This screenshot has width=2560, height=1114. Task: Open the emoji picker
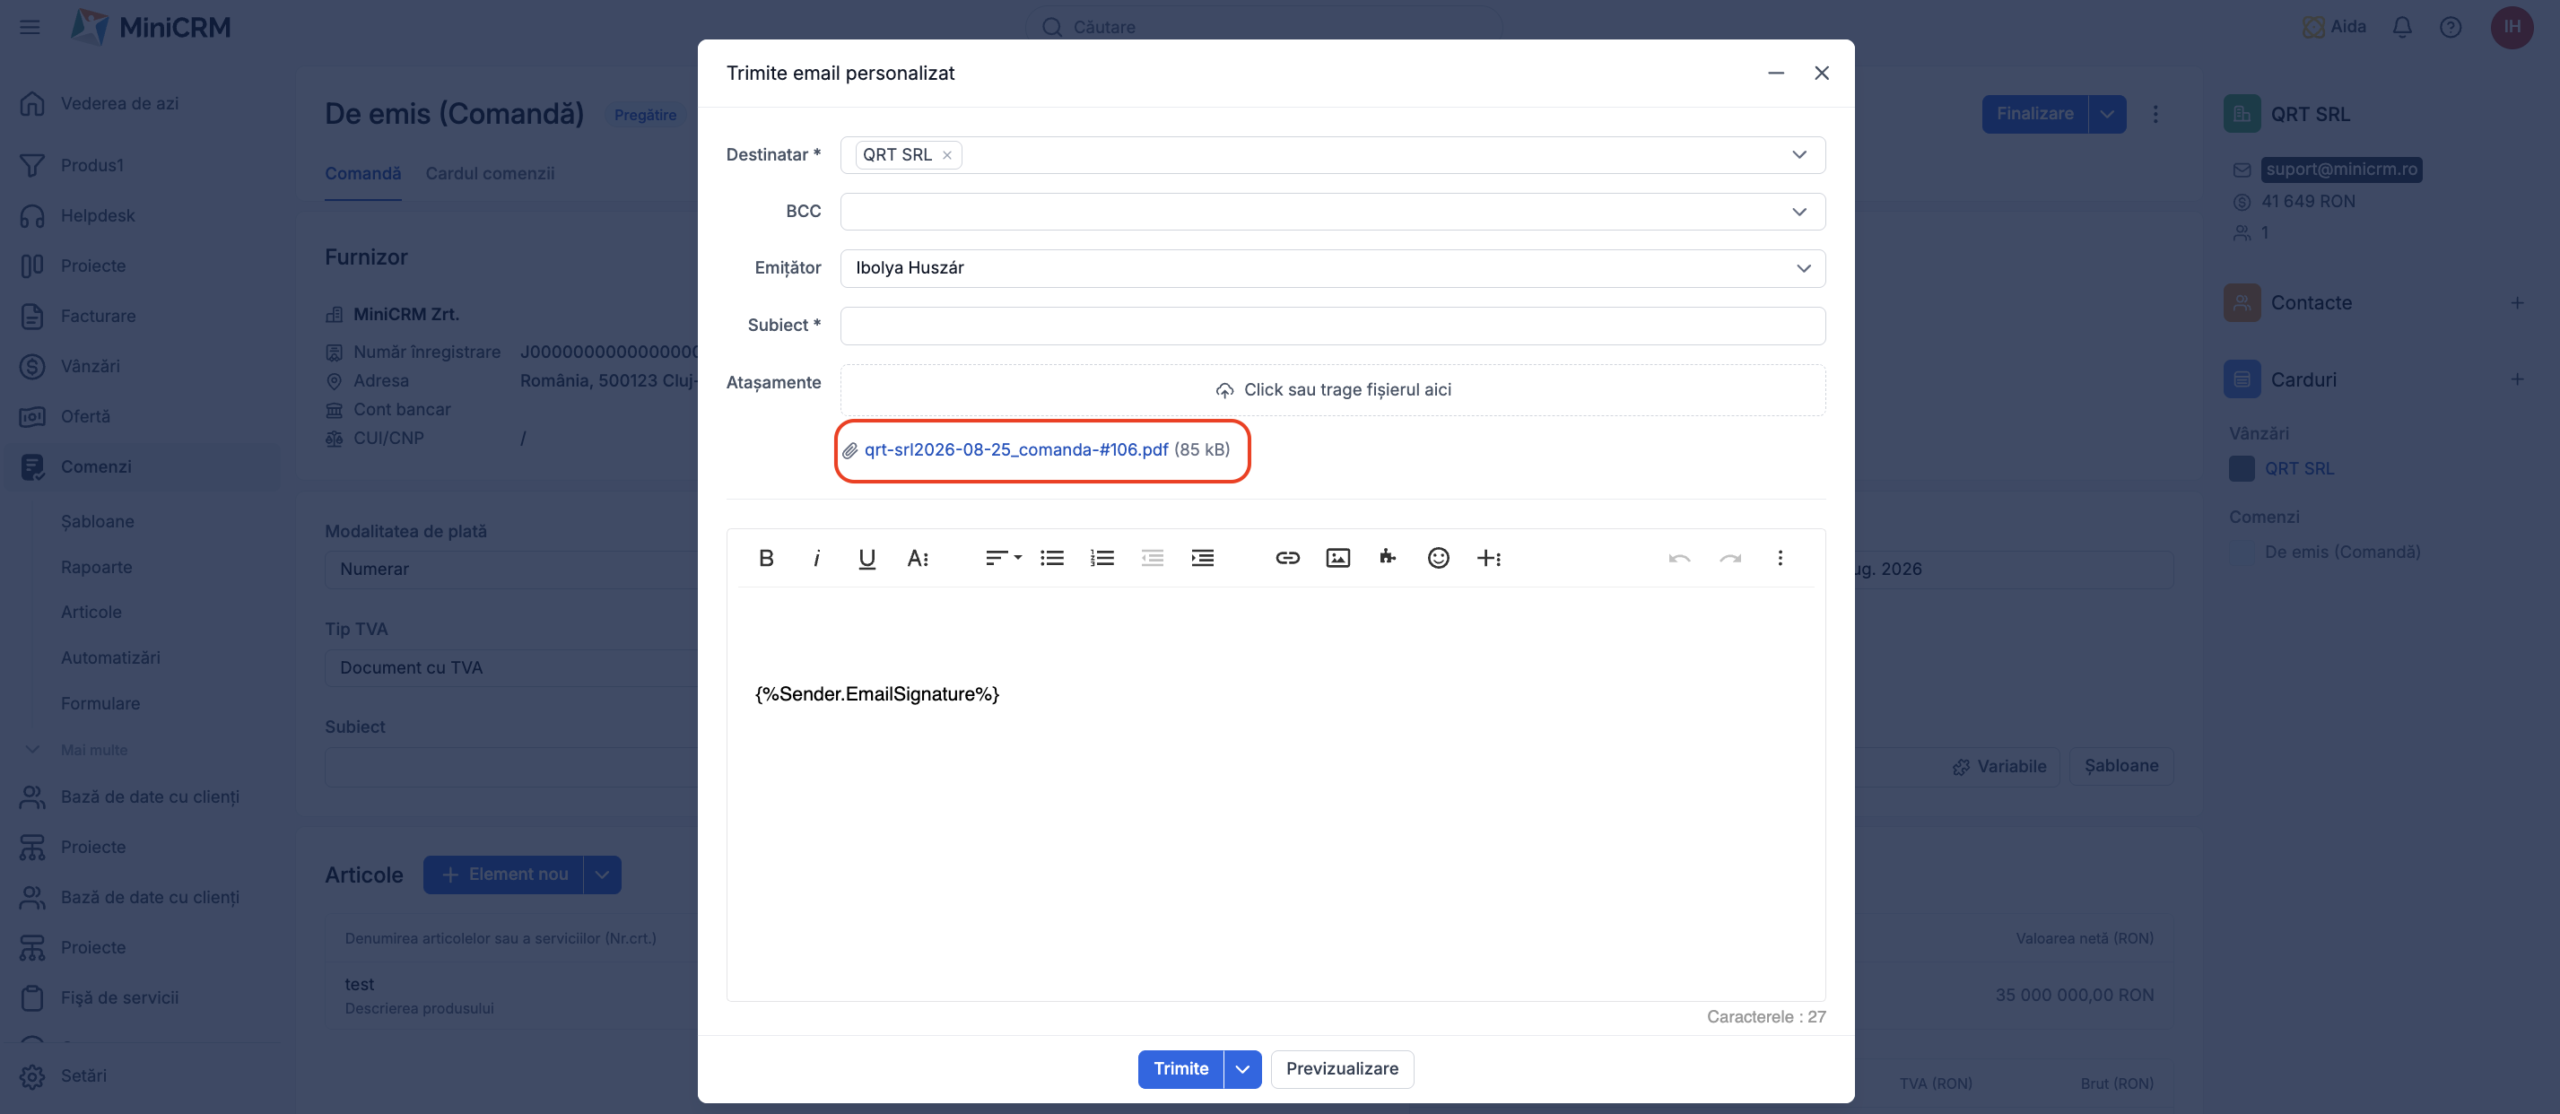point(1438,558)
